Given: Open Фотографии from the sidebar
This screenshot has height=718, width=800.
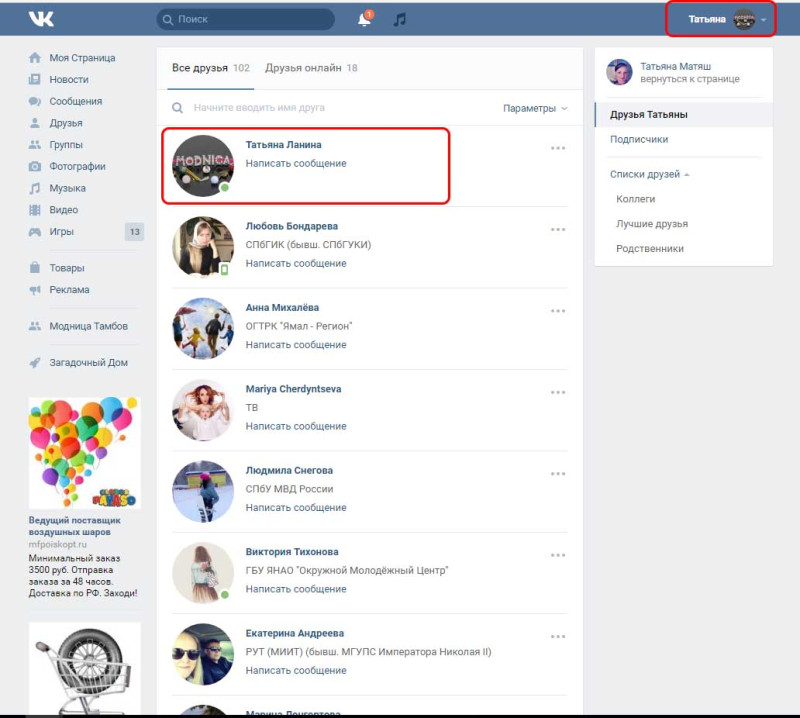Looking at the screenshot, I should click(x=77, y=166).
